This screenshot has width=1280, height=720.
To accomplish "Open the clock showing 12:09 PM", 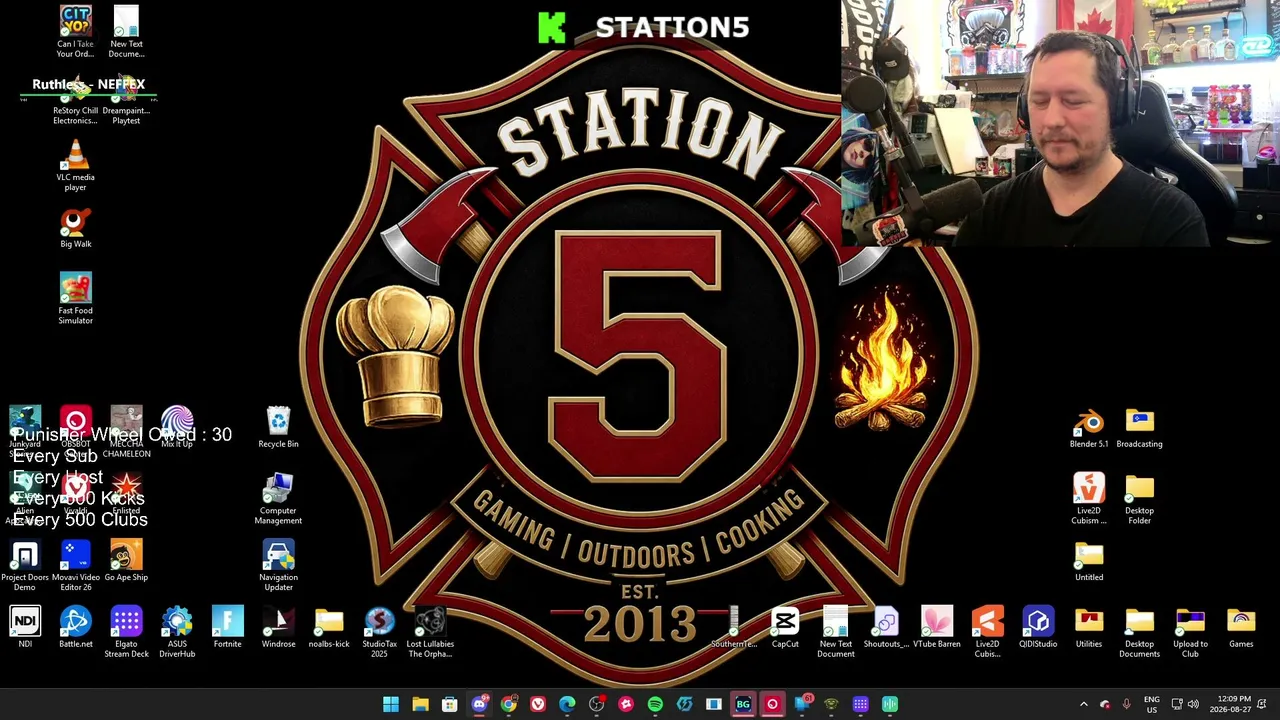I will coord(1230,704).
